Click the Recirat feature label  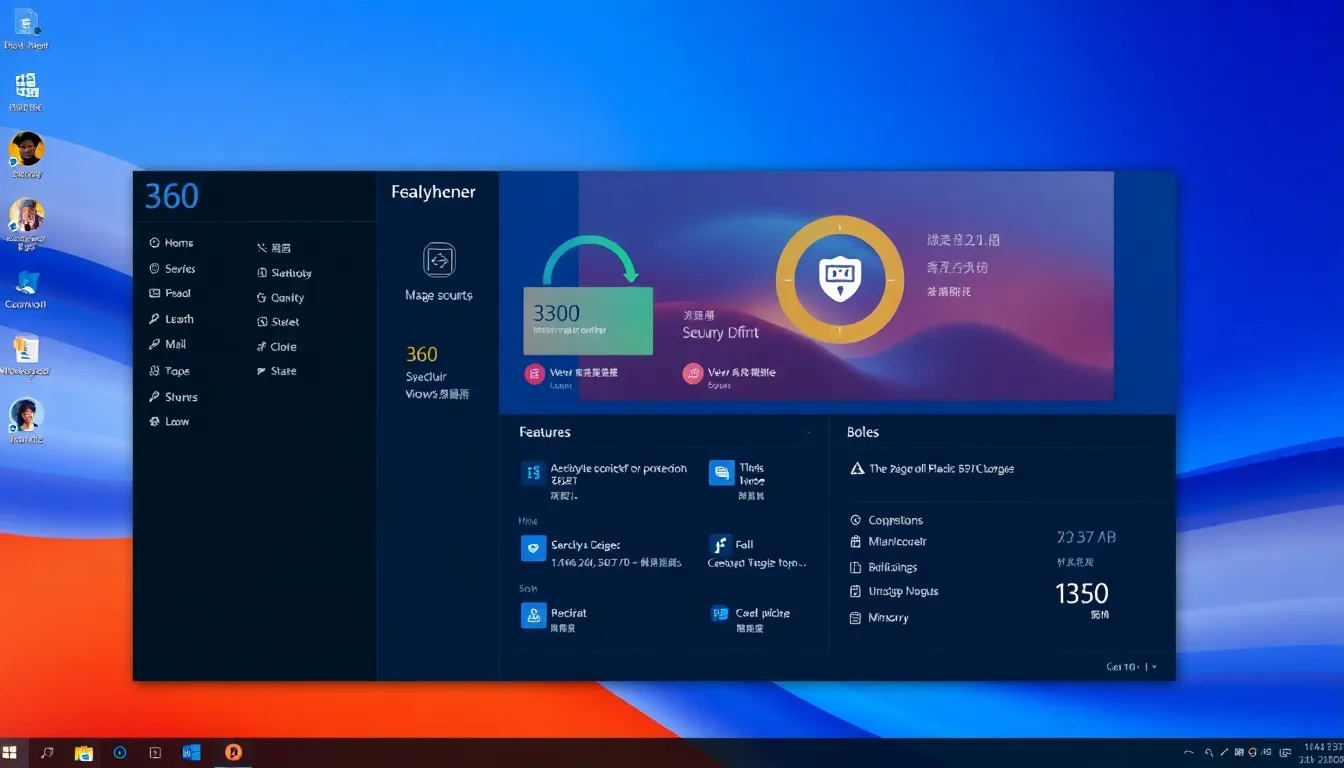pyautogui.click(x=569, y=613)
